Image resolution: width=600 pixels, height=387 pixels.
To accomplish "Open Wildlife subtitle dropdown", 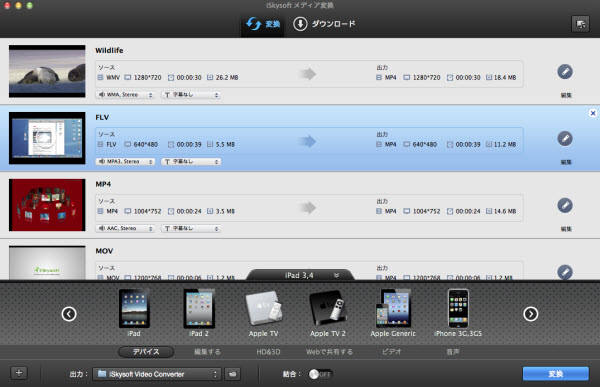I will pyautogui.click(x=191, y=95).
